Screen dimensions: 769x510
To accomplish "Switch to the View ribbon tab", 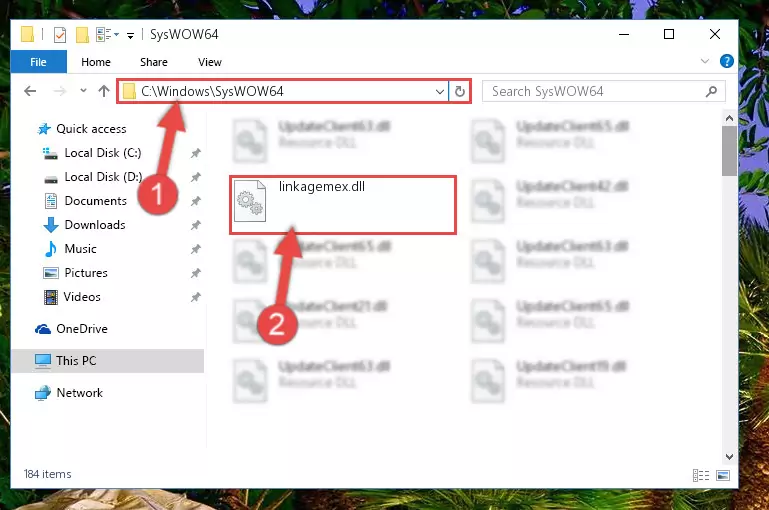I will [209, 62].
